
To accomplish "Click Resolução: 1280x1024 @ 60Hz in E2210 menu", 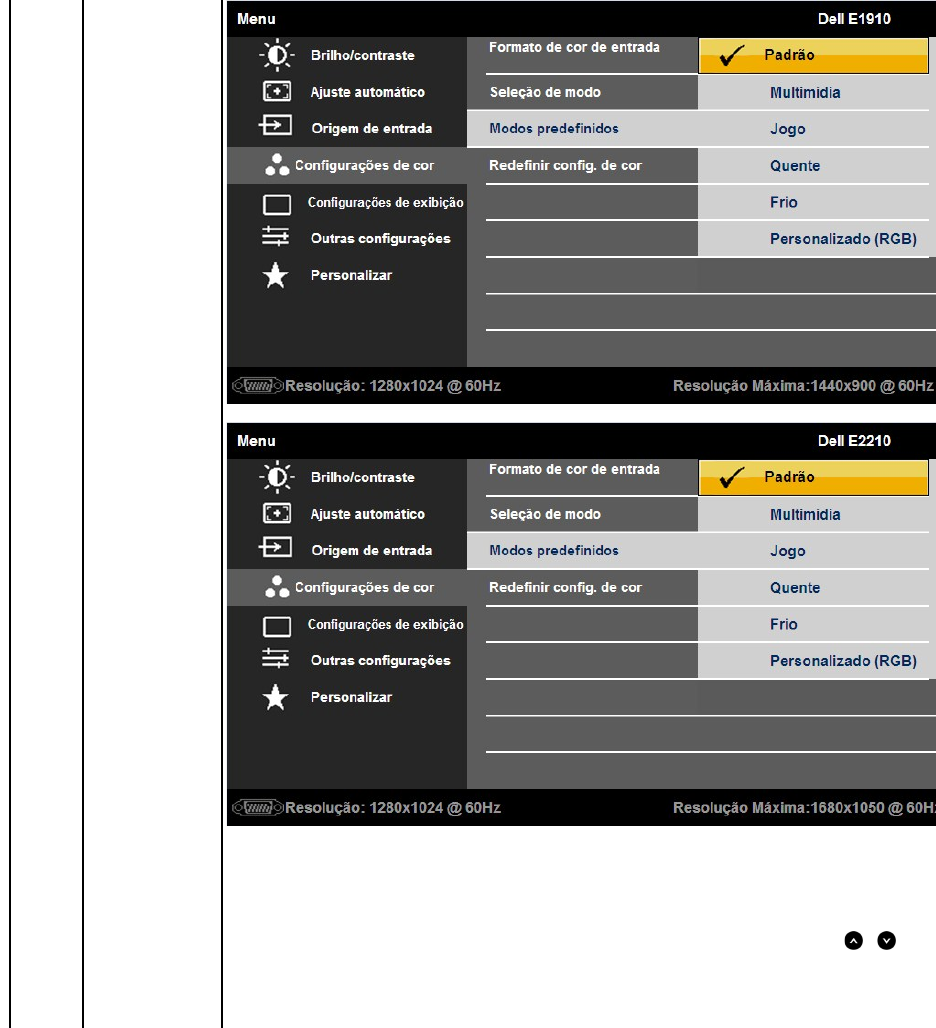I will coord(393,808).
